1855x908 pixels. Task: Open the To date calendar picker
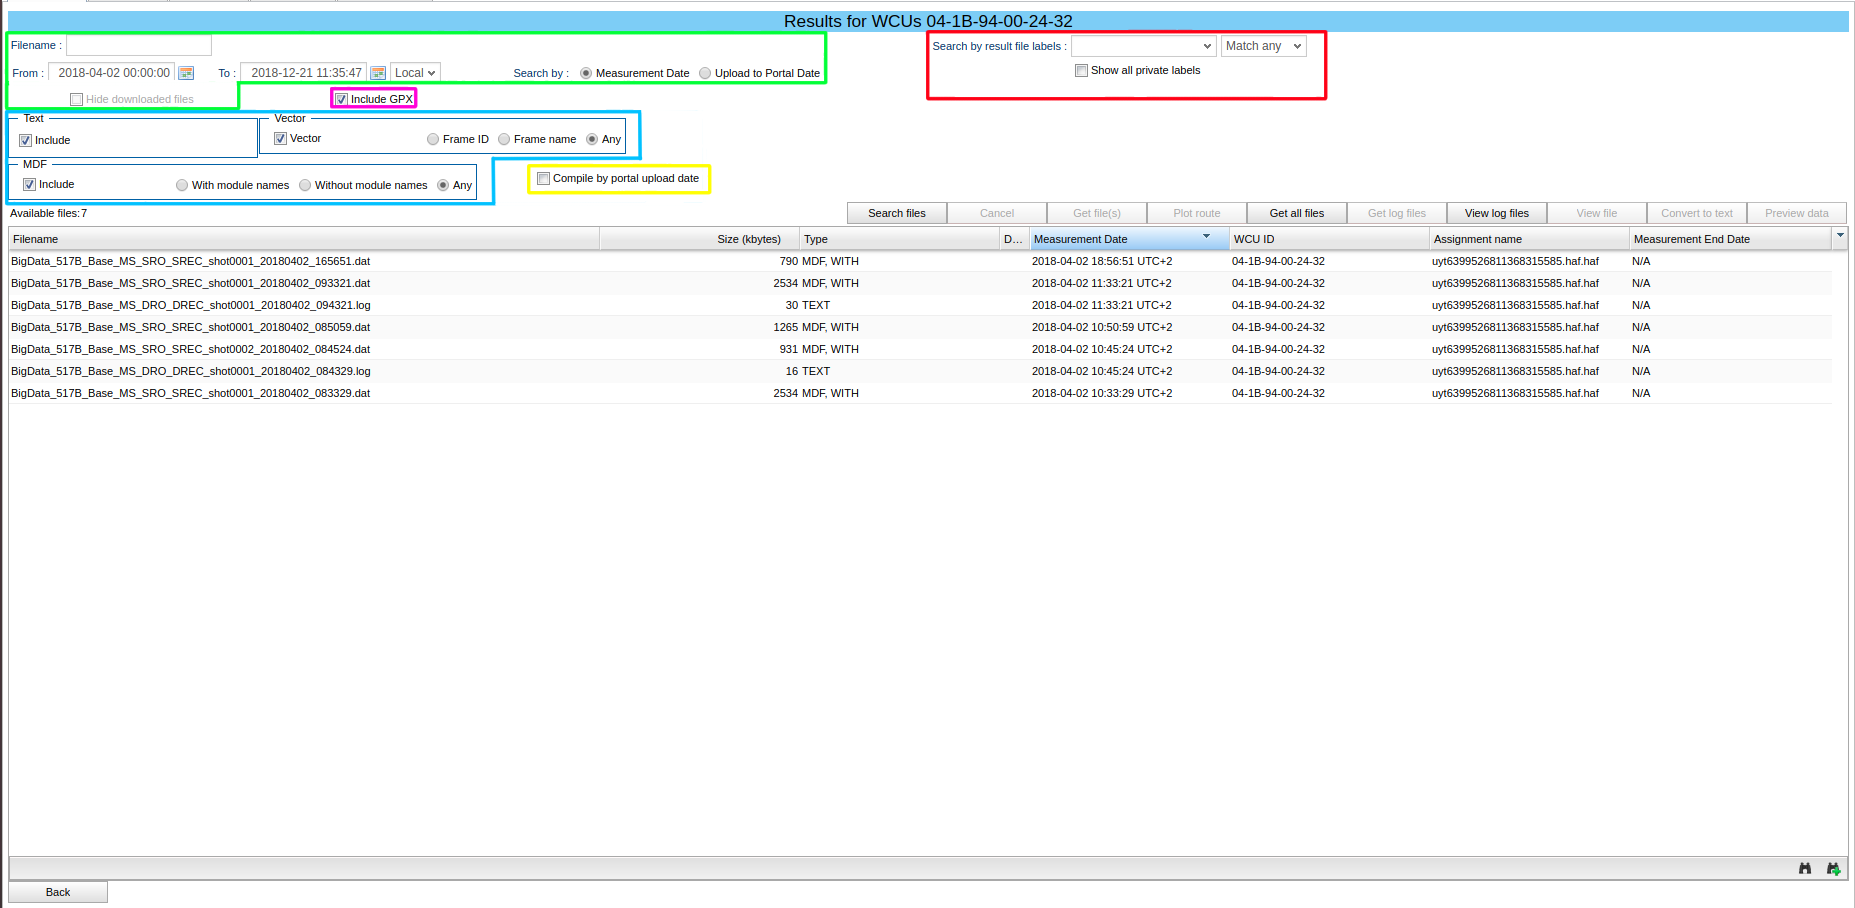coord(378,73)
